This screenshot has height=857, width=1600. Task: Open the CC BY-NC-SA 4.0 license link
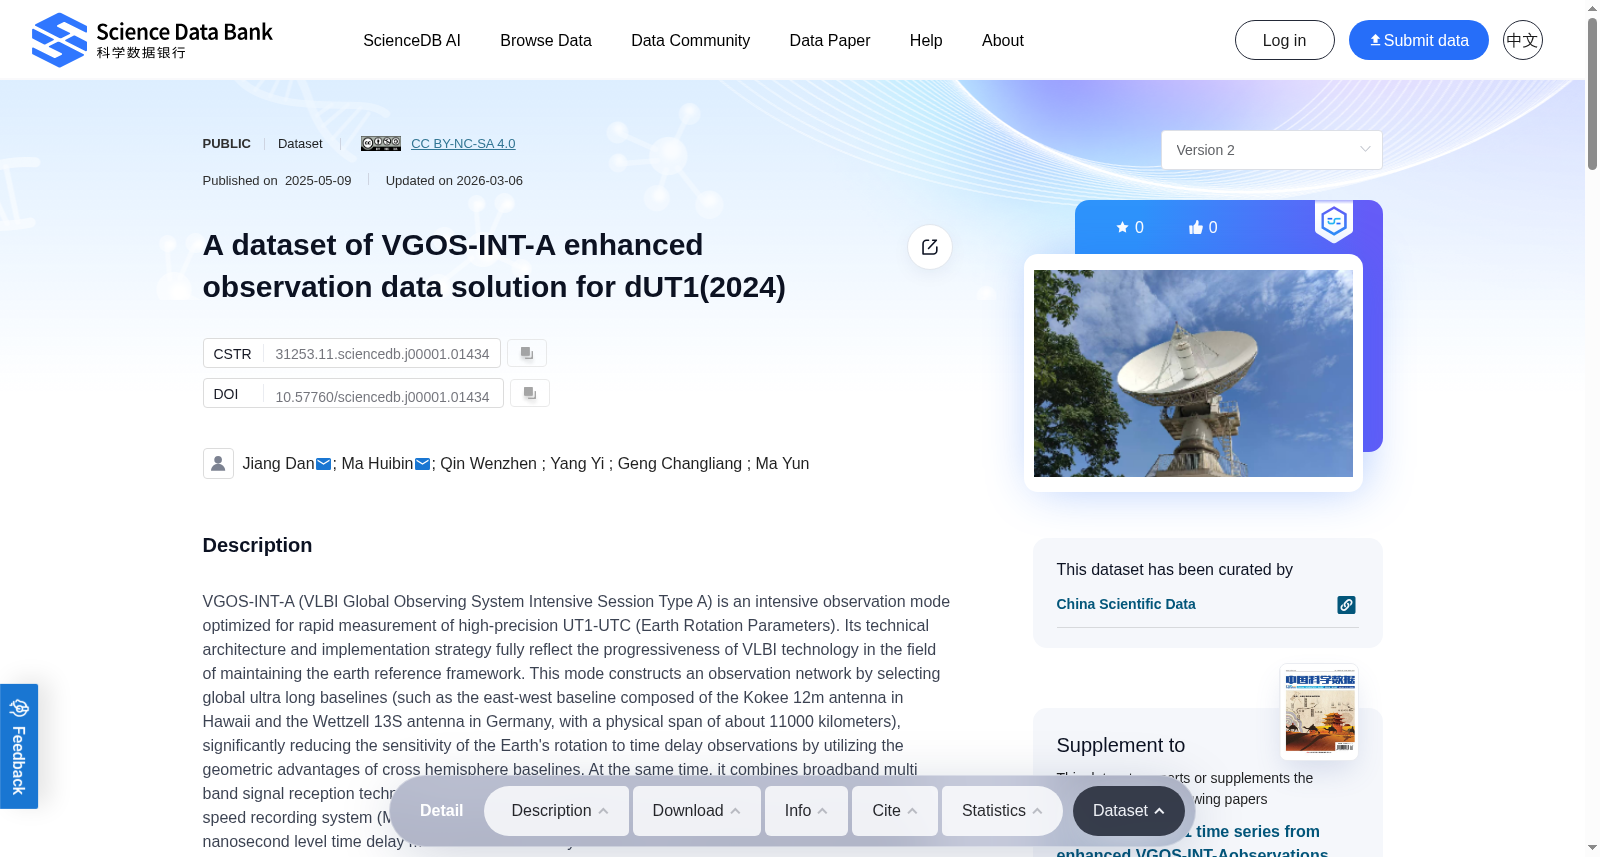(x=463, y=144)
